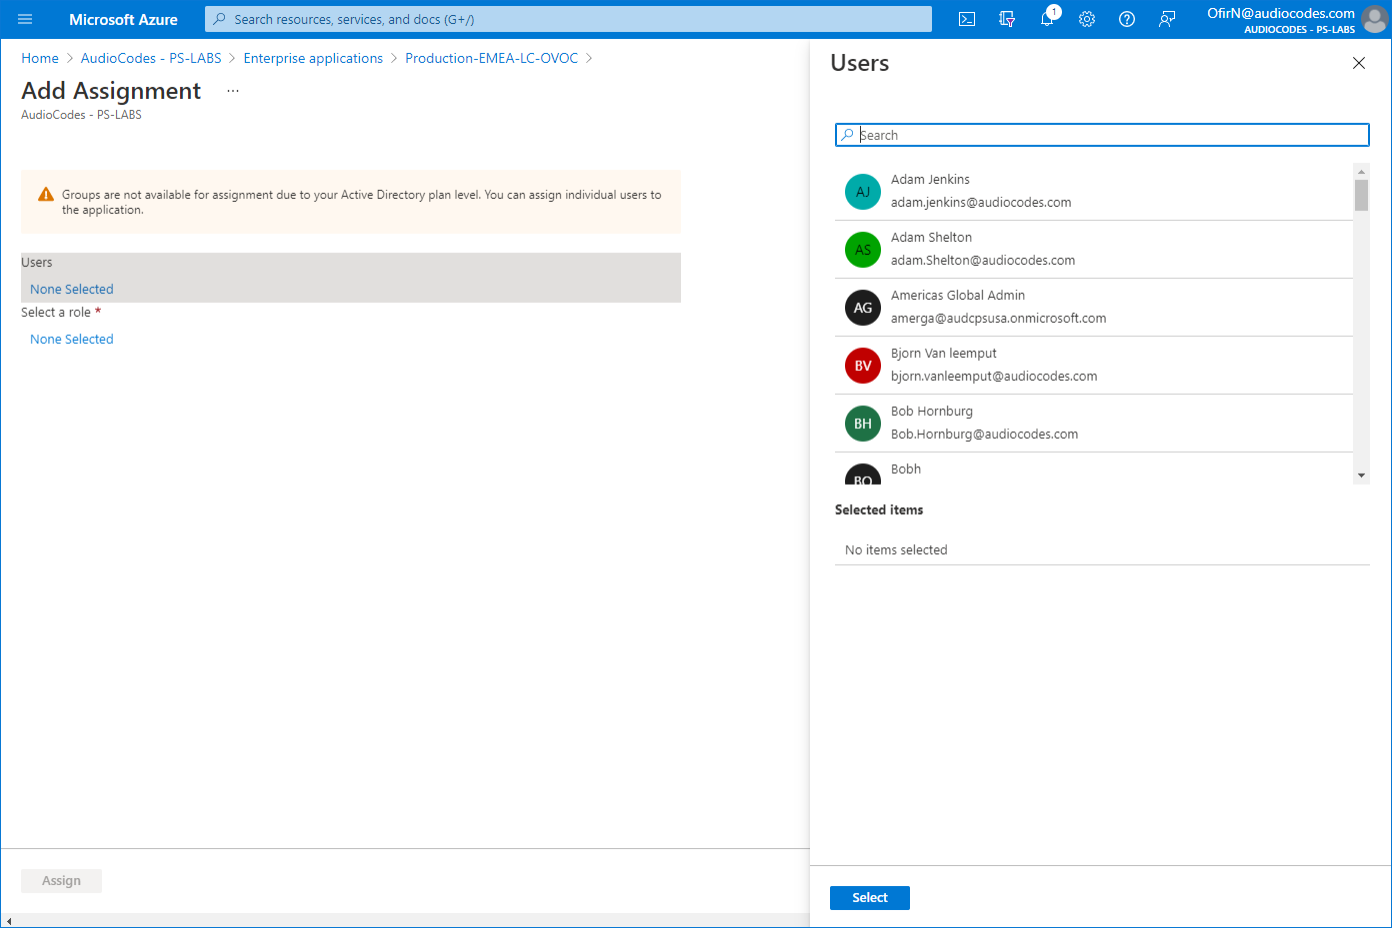The height and width of the screenshot is (928, 1392).
Task: Click the Selected items heading
Action: point(879,510)
